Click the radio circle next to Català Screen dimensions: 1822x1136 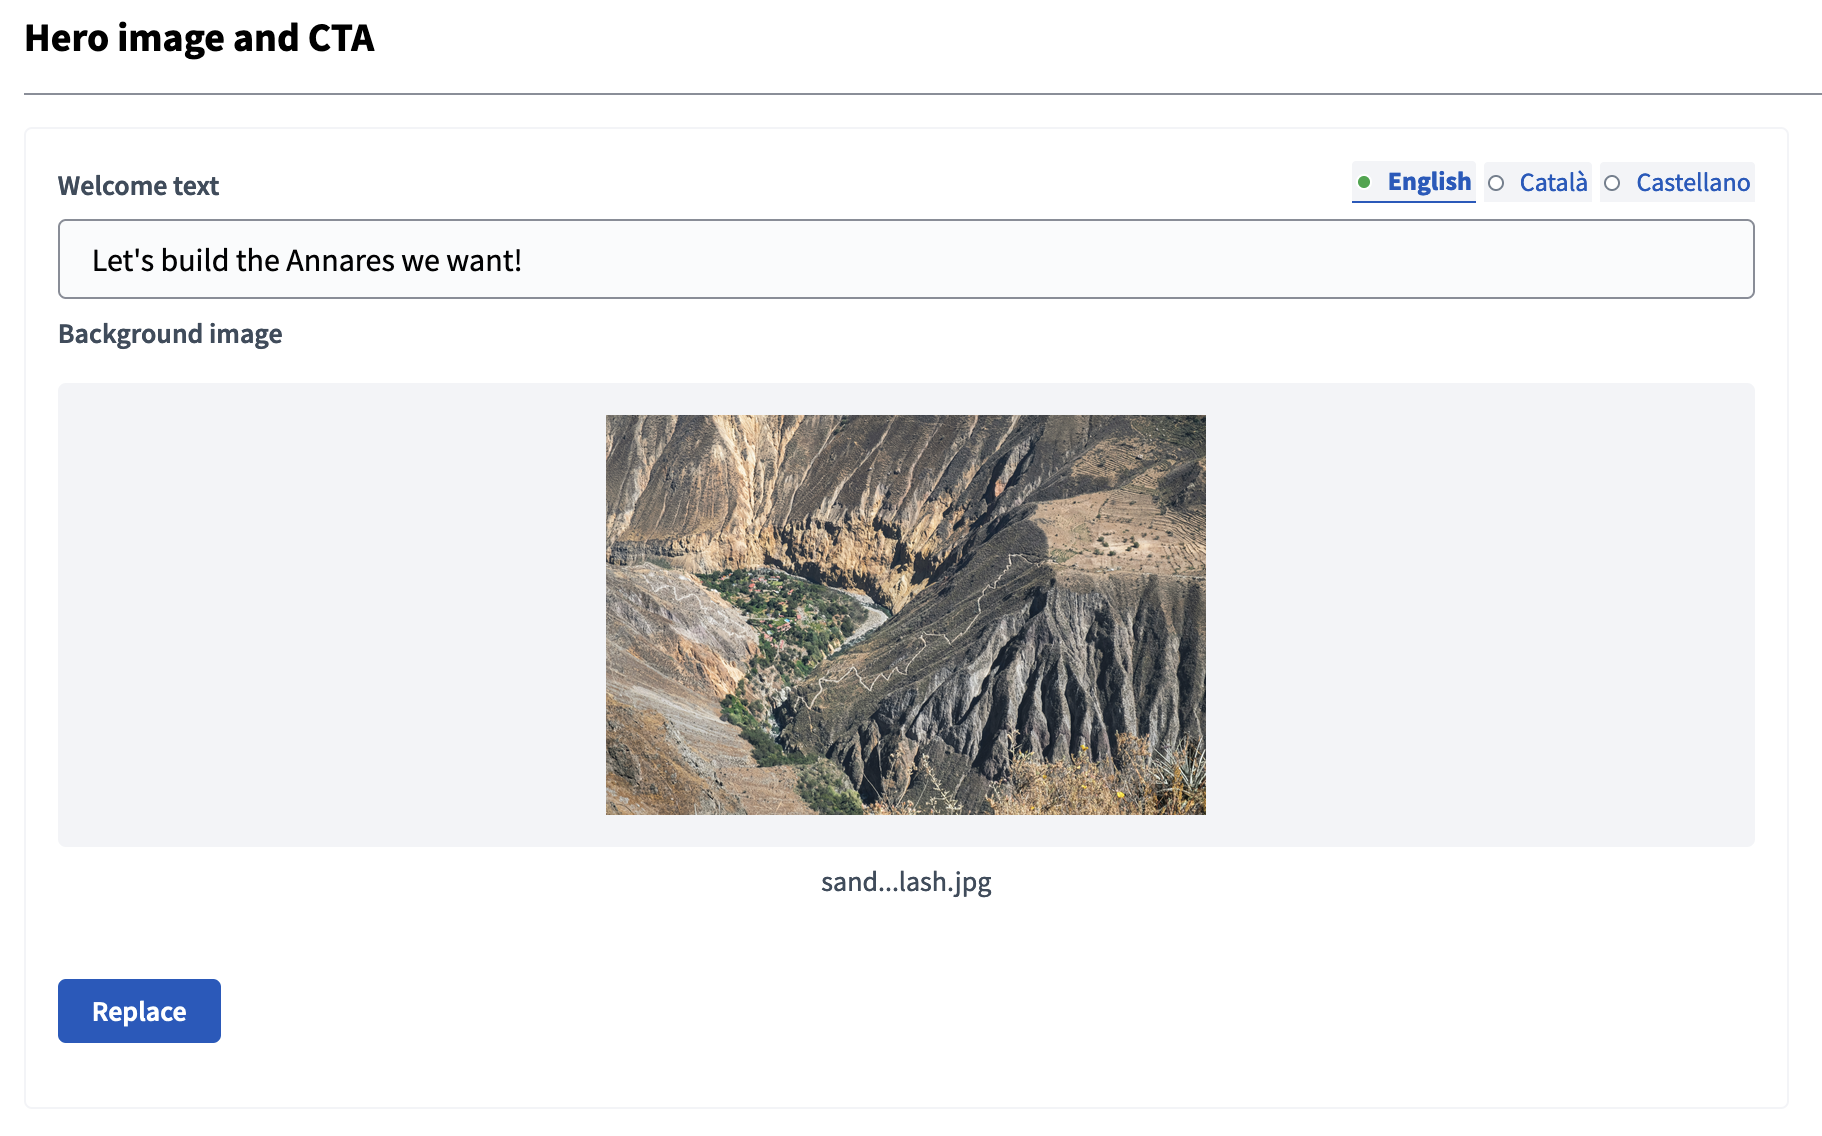1496,183
